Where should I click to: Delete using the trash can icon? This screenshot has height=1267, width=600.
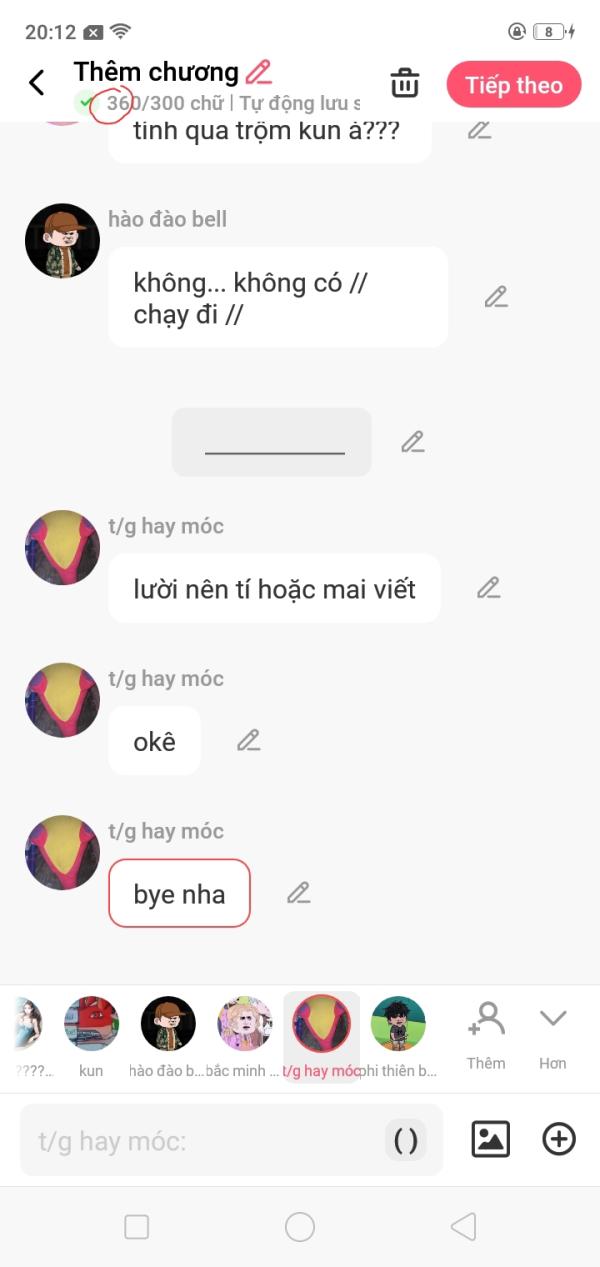[405, 83]
